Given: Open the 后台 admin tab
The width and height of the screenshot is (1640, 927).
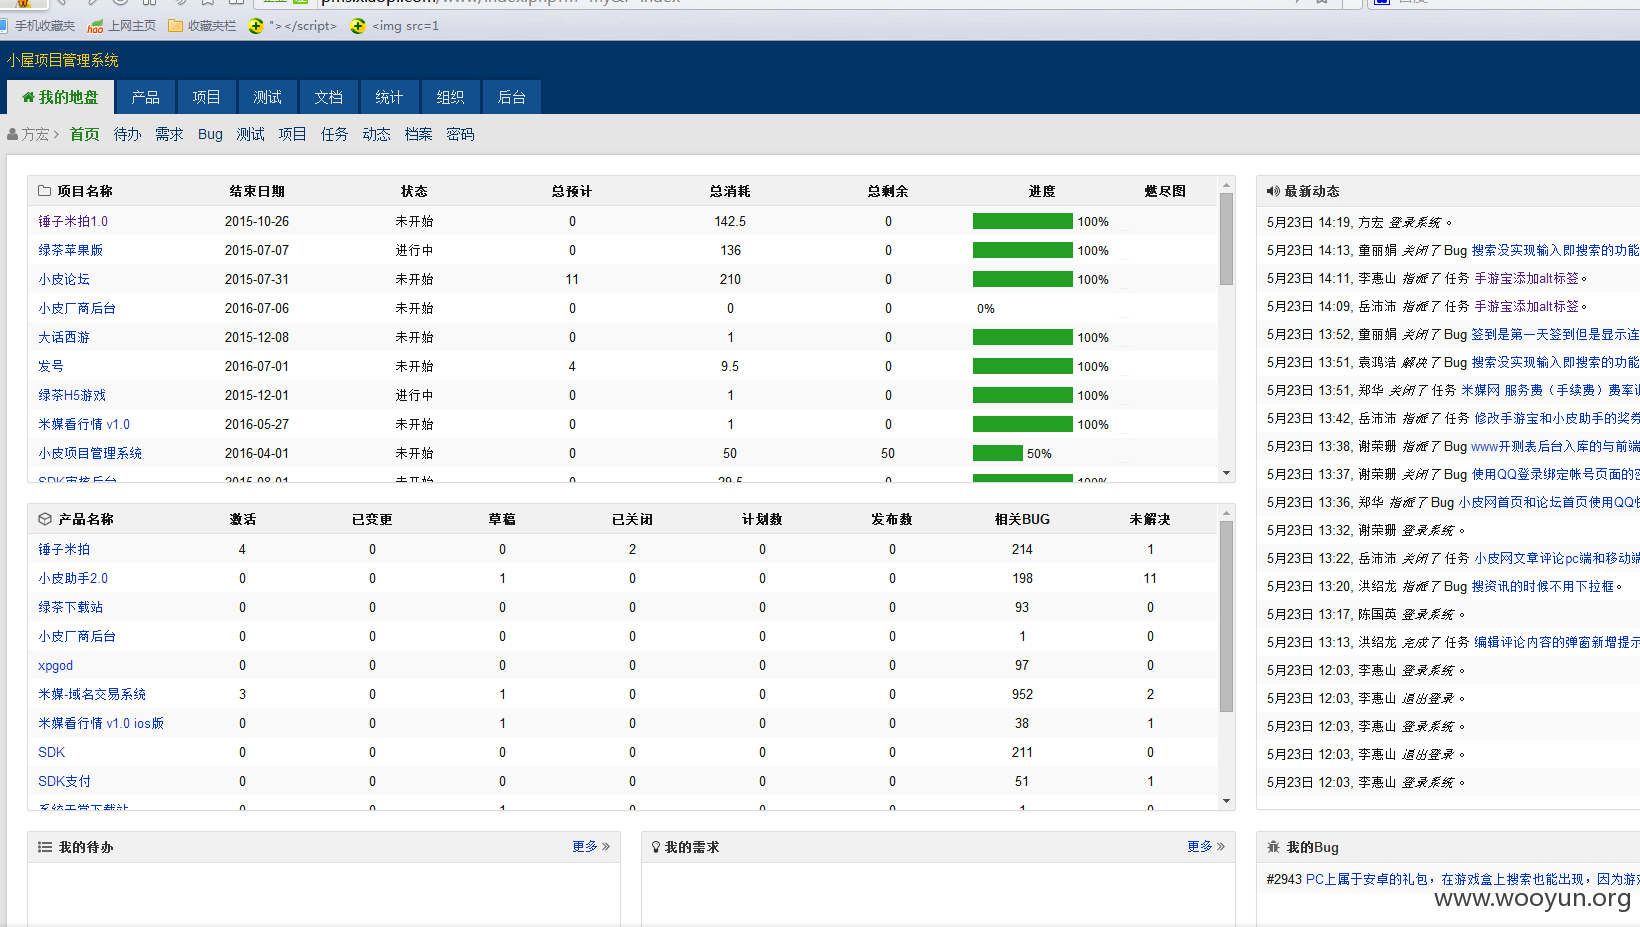Looking at the screenshot, I should pos(511,97).
